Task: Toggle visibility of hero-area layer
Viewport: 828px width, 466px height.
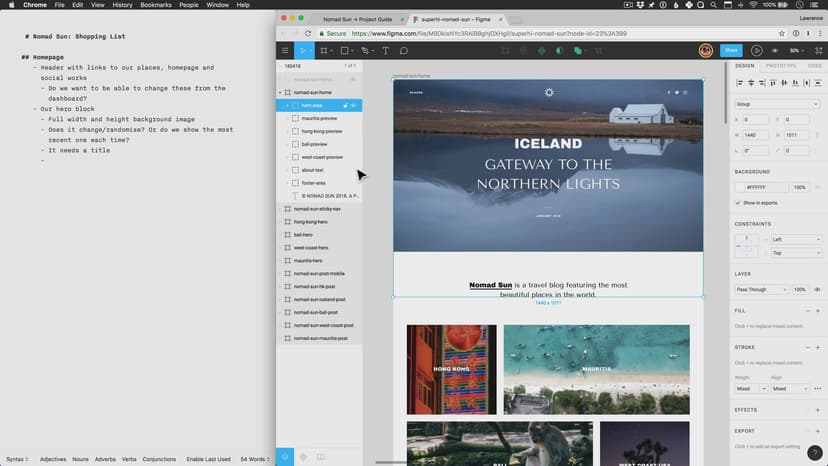Action: tap(355, 105)
